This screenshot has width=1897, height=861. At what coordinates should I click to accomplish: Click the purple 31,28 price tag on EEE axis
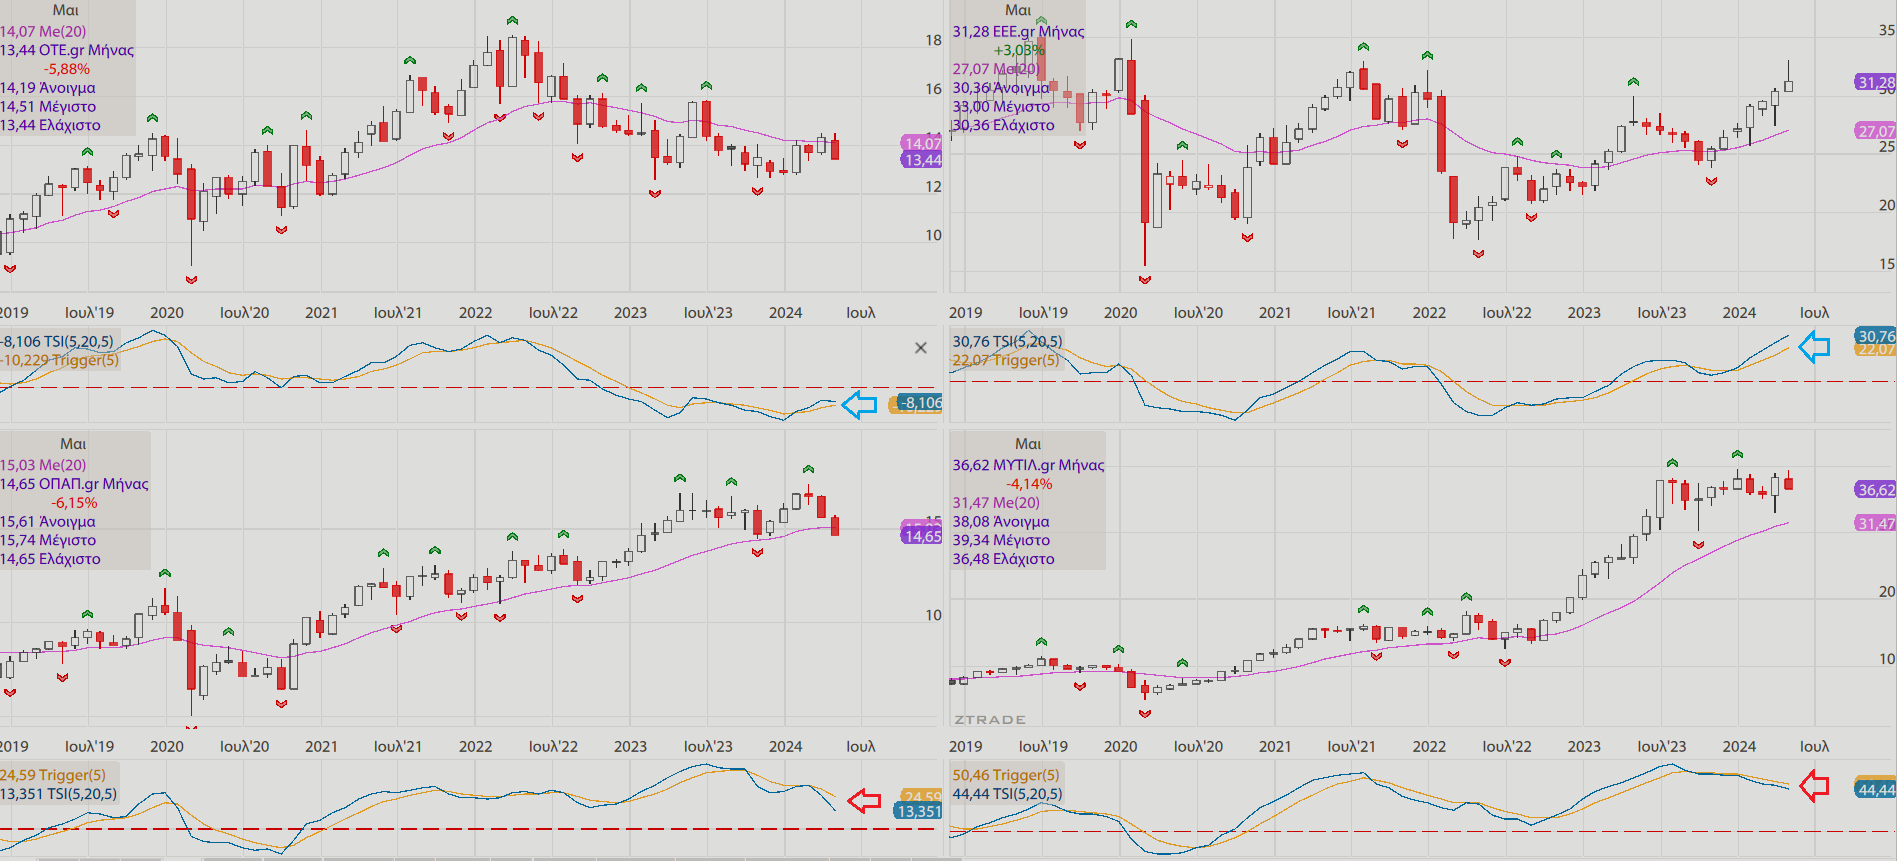(x=1875, y=82)
